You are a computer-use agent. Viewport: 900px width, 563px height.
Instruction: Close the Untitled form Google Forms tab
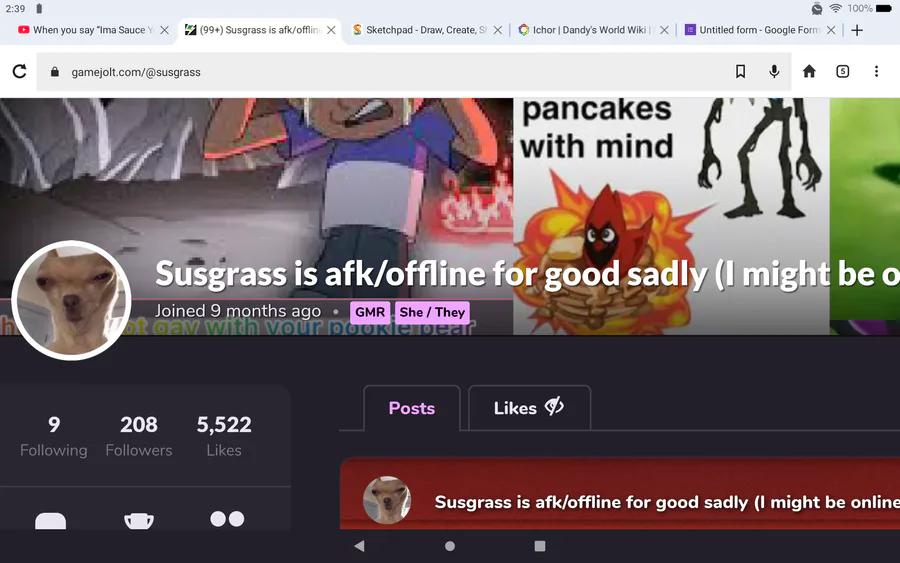[x=831, y=30]
